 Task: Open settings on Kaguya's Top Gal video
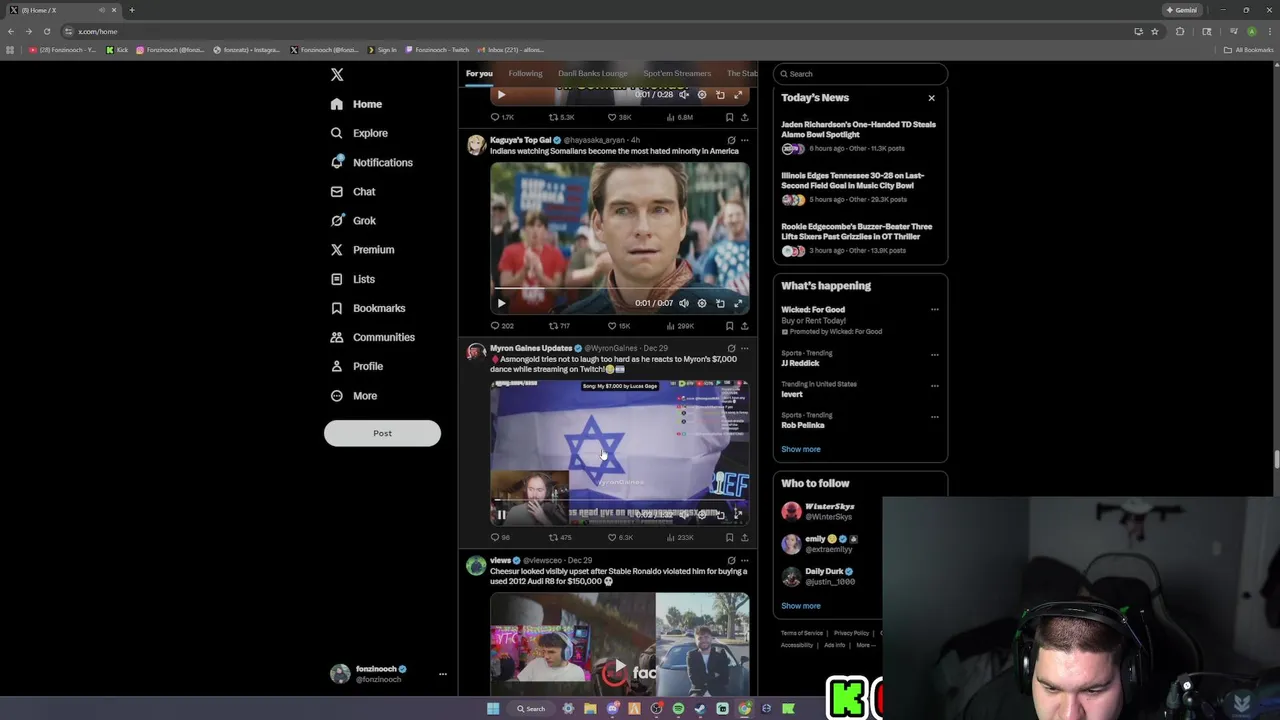(702, 303)
